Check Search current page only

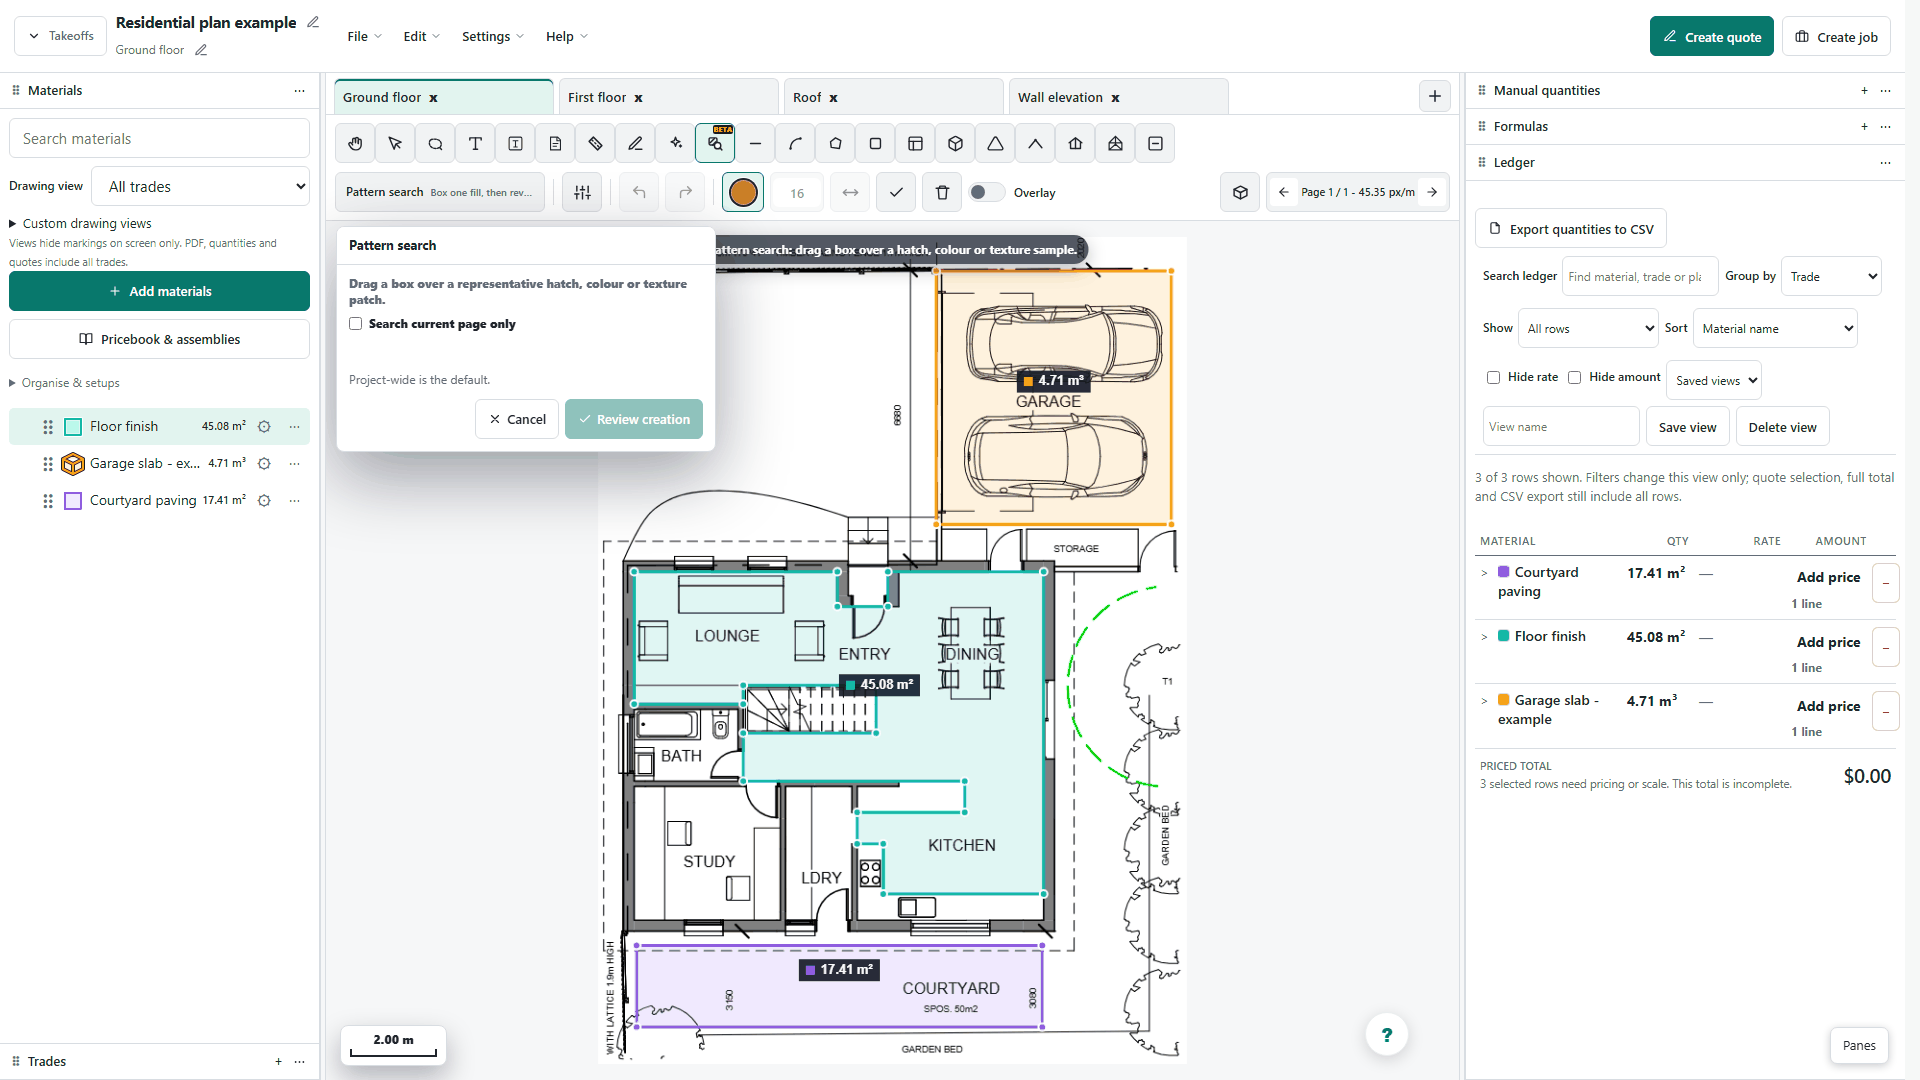(355, 324)
